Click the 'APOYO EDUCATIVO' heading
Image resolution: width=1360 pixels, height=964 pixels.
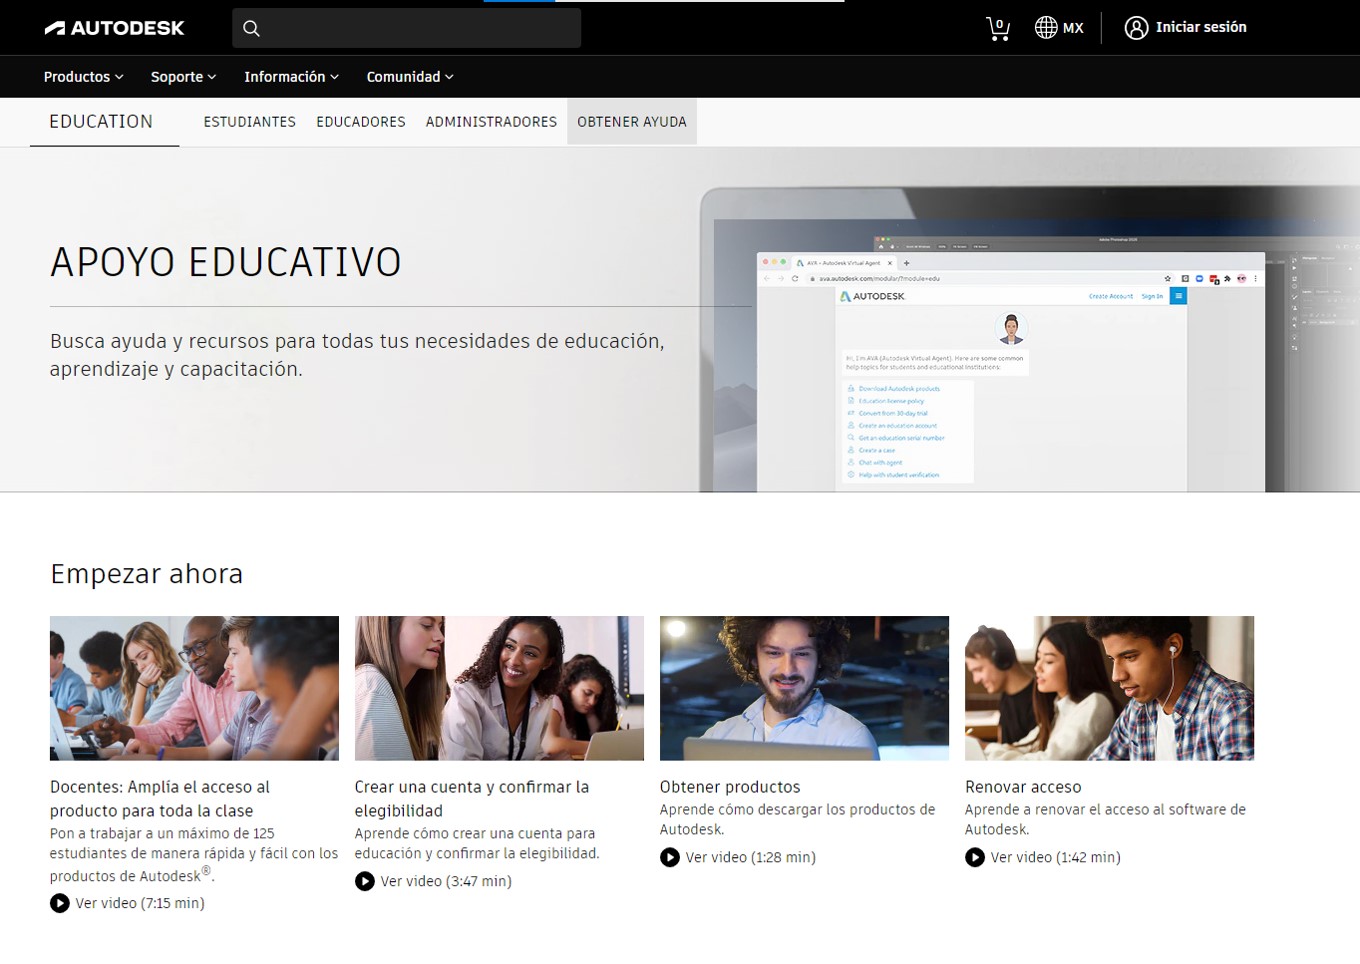[226, 262]
